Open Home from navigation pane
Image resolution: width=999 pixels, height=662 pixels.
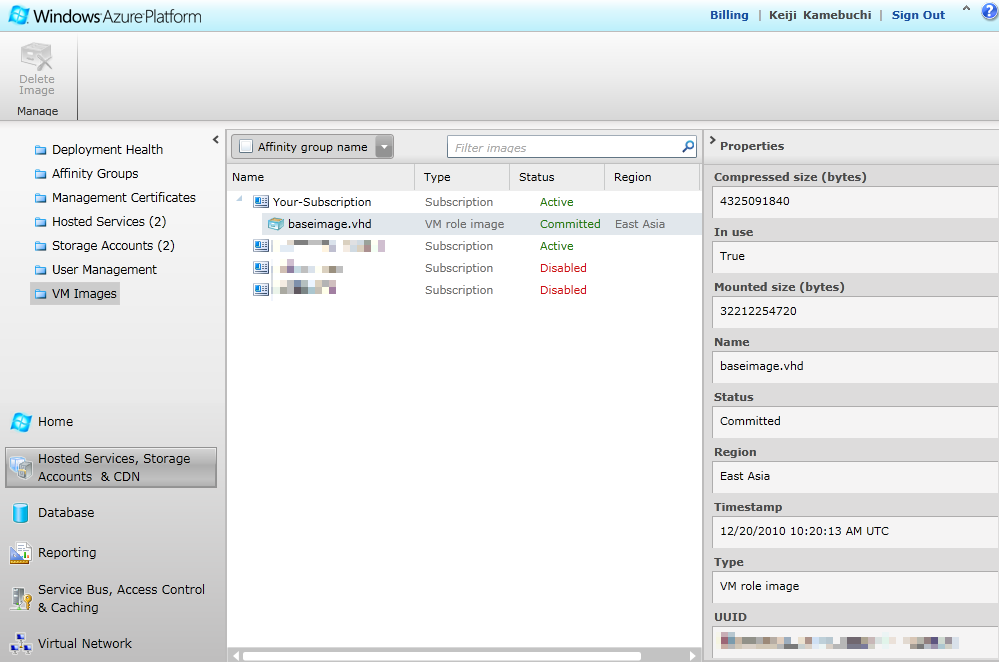point(55,422)
